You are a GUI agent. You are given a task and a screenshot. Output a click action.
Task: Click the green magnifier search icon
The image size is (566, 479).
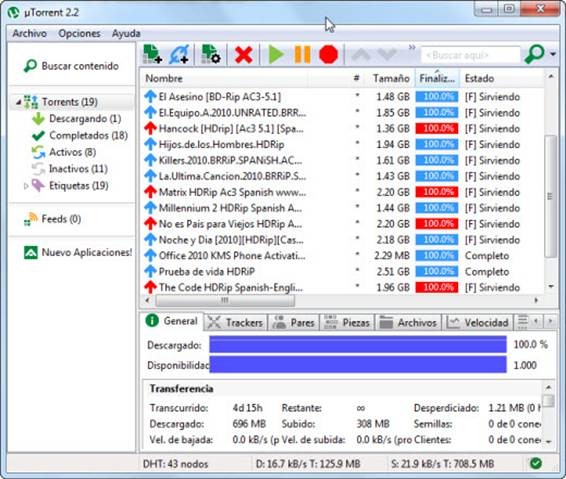534,55
